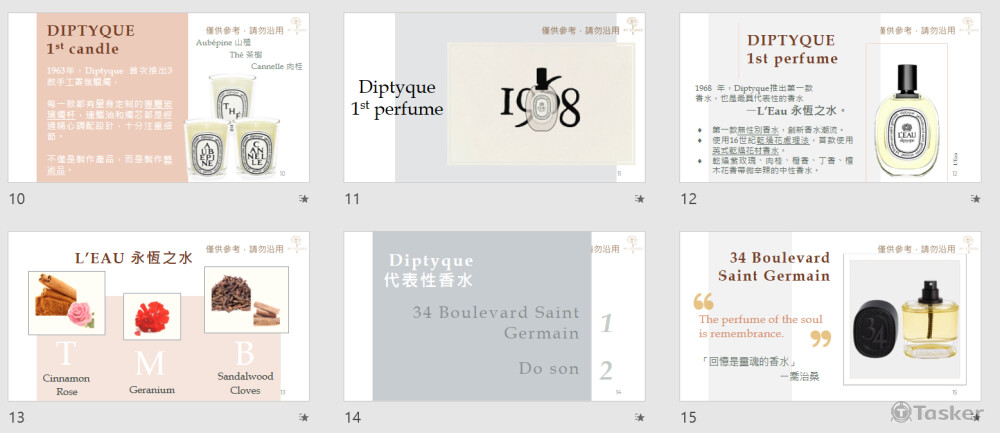Viewport: 1000px width, 433px height.
Task: Click slide number label 13
Action: 17,418
